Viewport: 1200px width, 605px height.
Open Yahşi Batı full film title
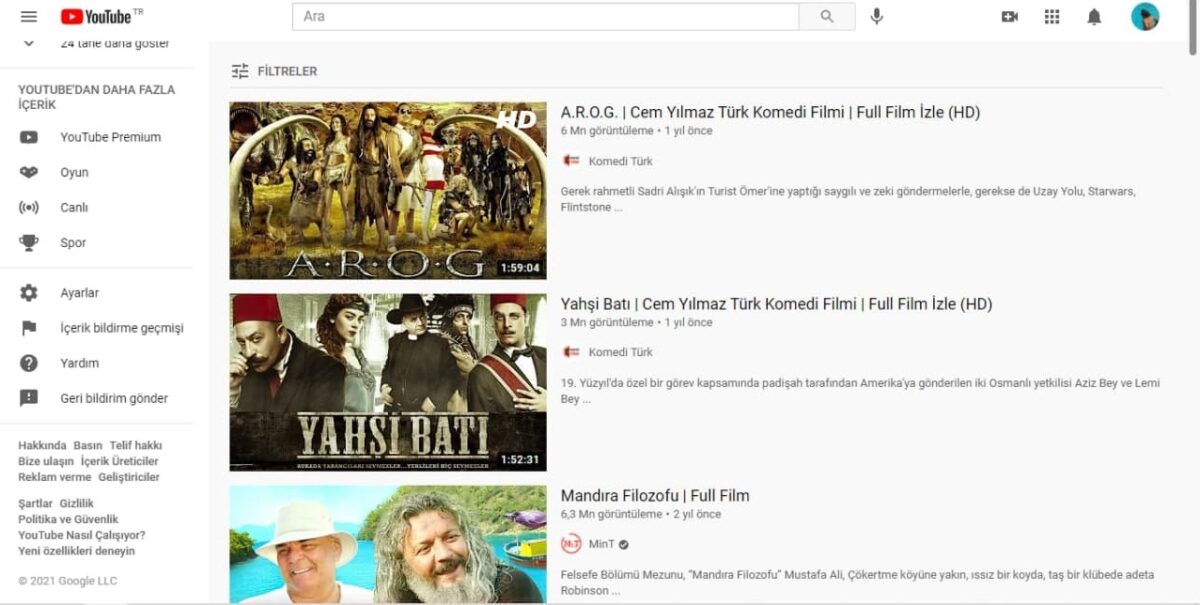pos(776,304)
